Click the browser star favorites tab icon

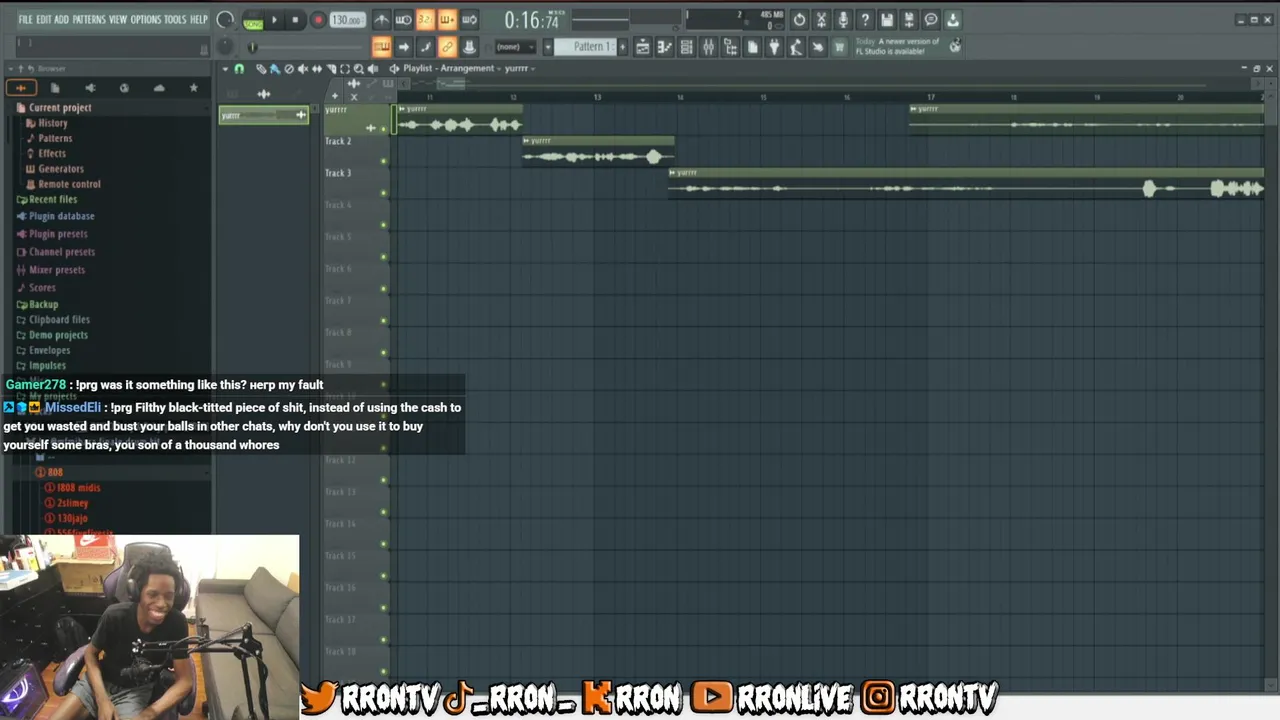(x=193, y=88)
